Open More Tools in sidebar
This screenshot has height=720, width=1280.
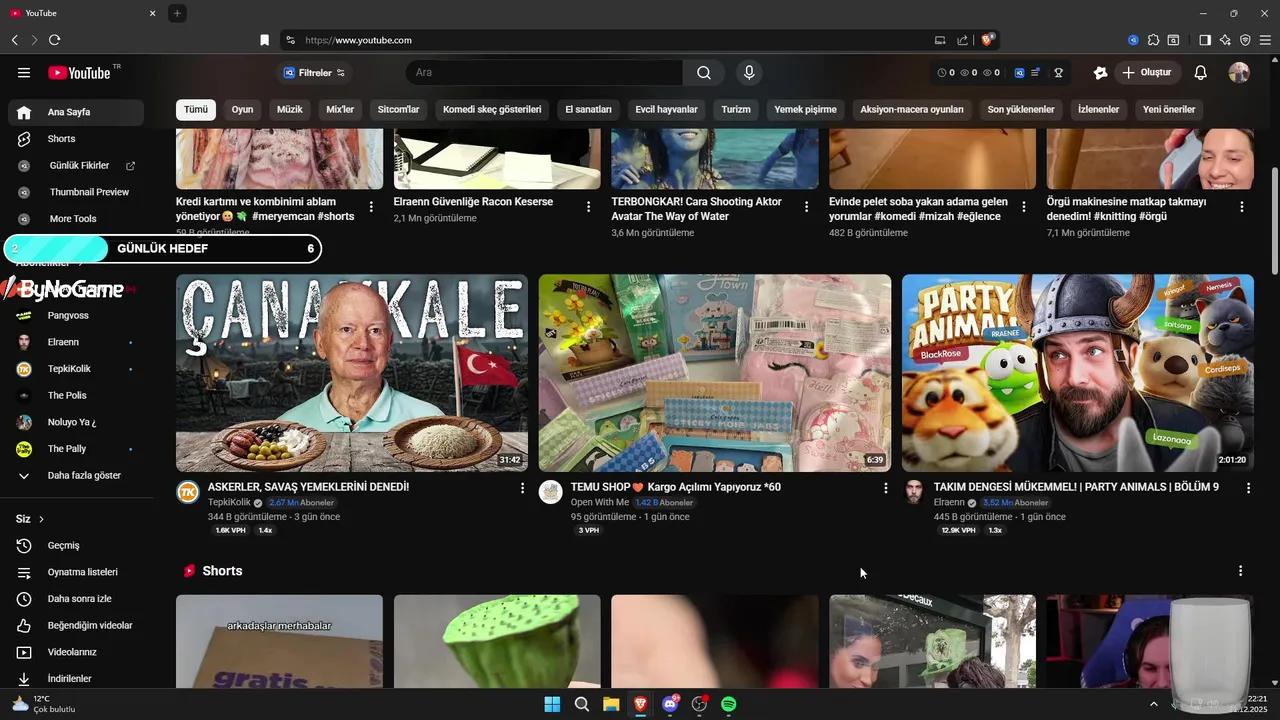click(75, 219)
